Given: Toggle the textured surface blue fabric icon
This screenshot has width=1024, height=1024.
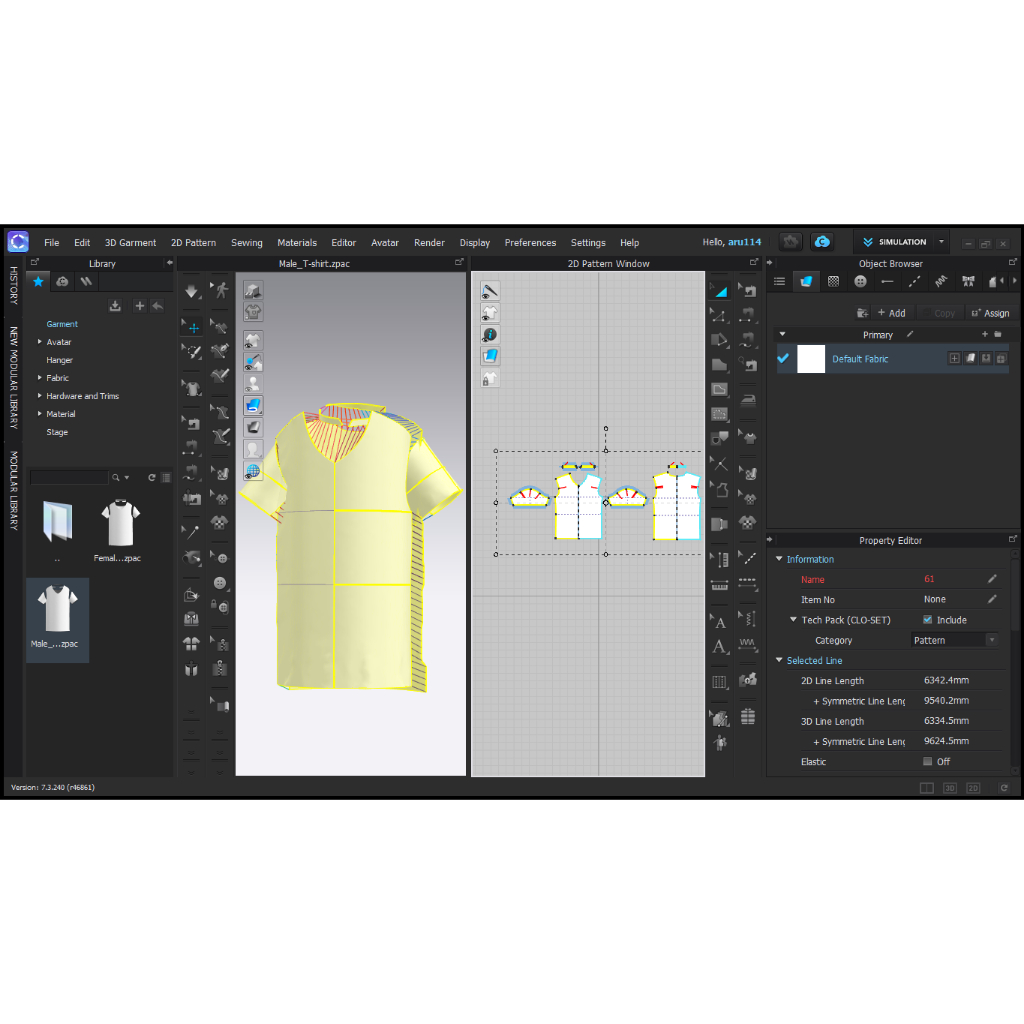Looking at the screenshot, I should 253,406.
